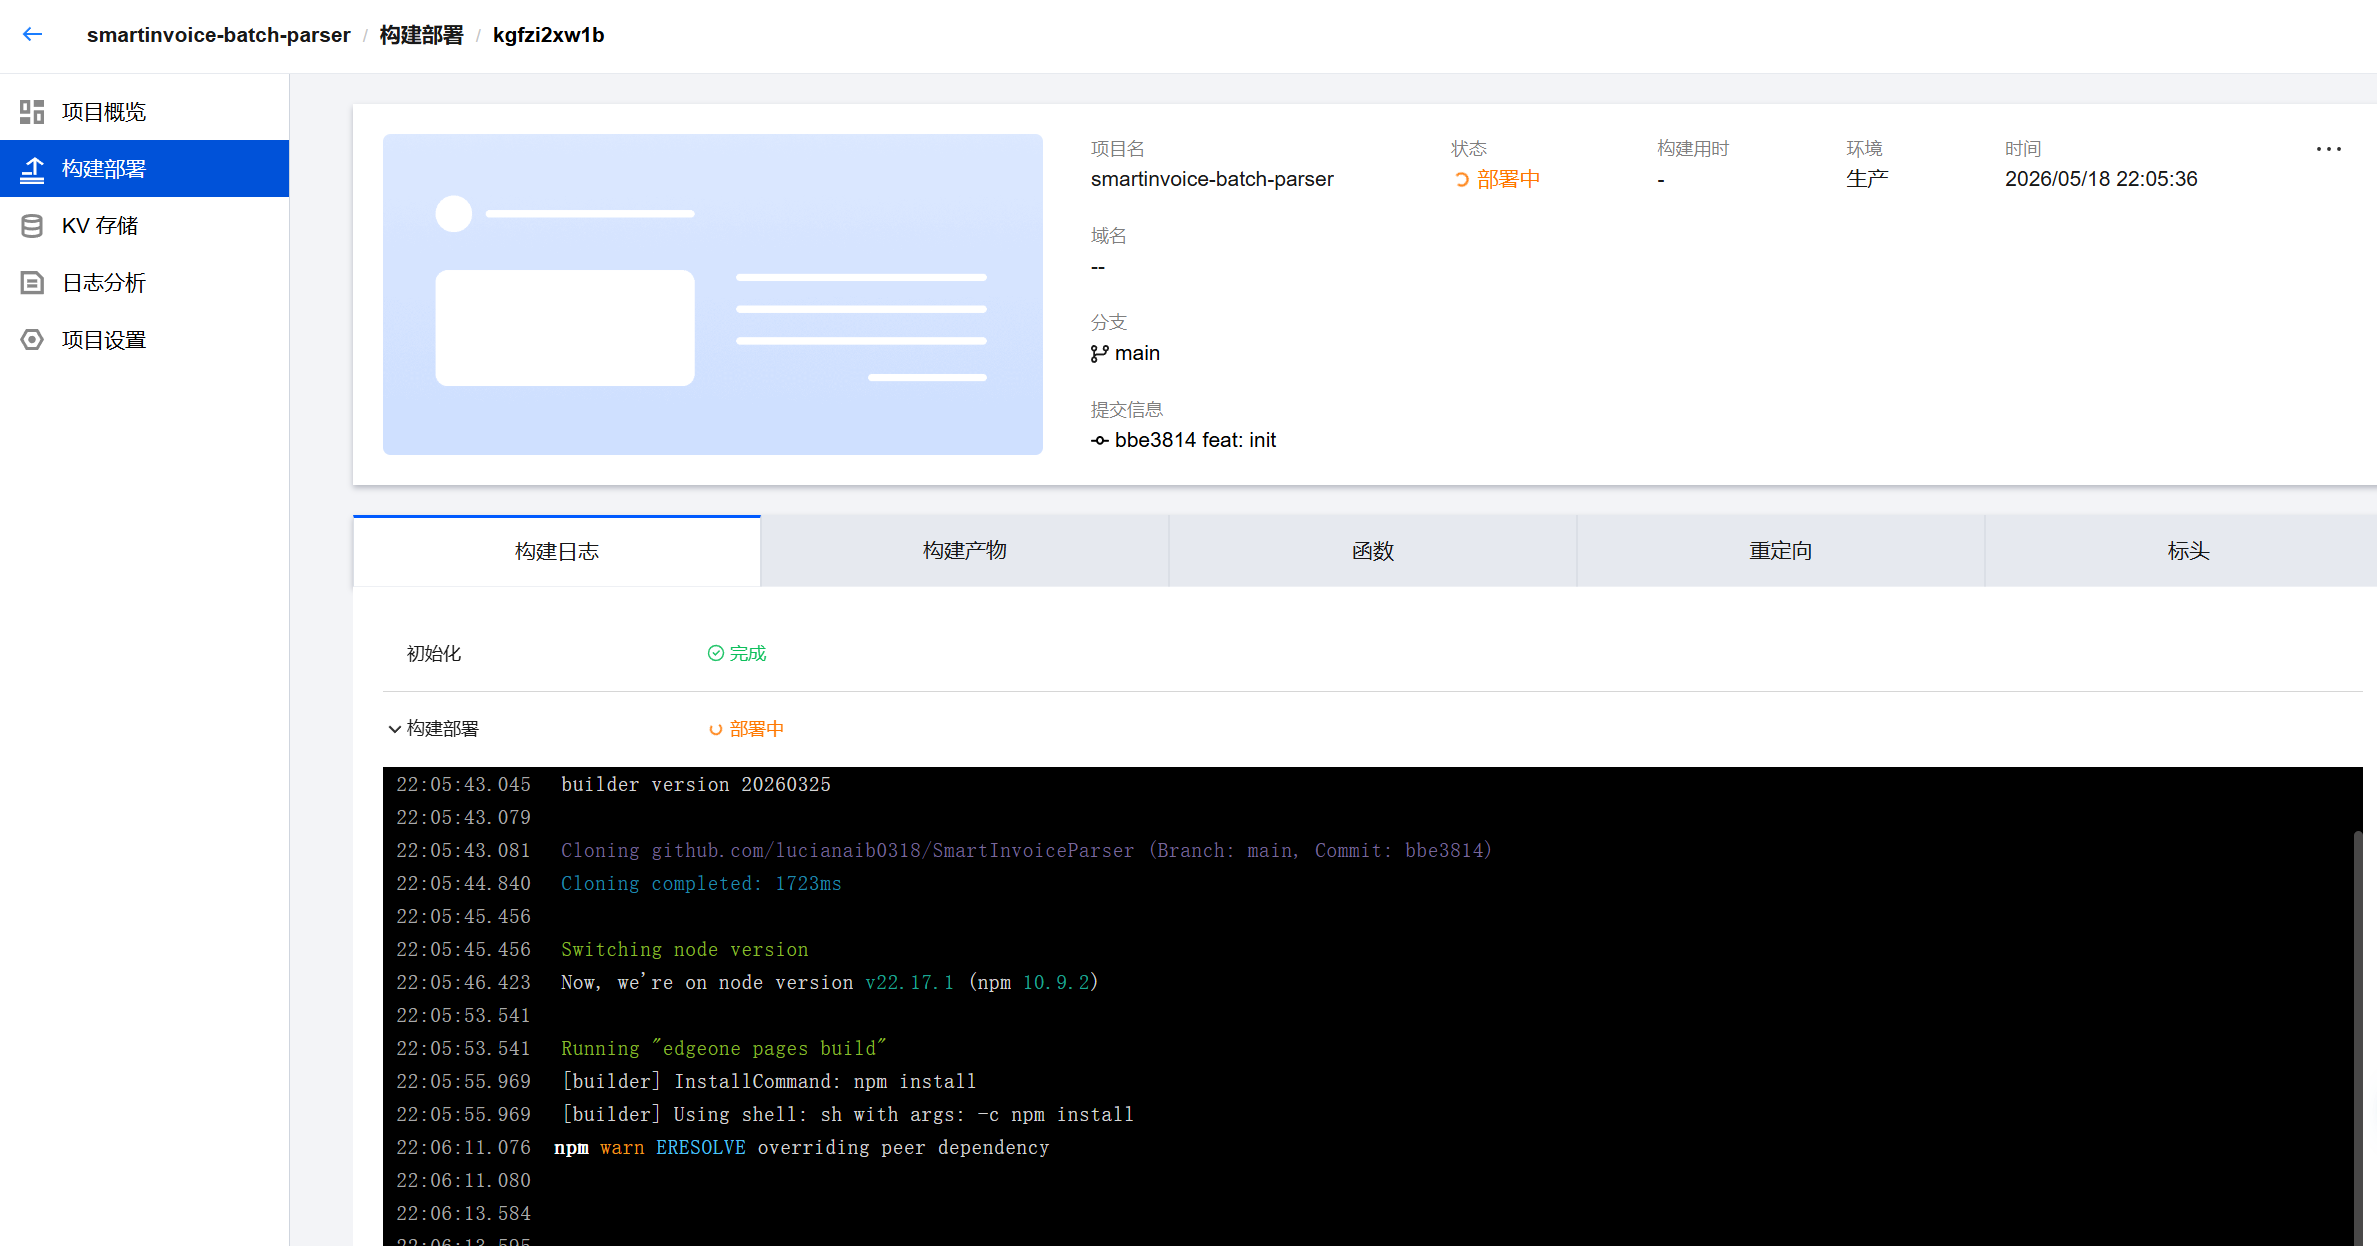Viewport: 2377px width, 1246px height.
Task: Click the 初始化 step row label
Action: coord(434,654)
